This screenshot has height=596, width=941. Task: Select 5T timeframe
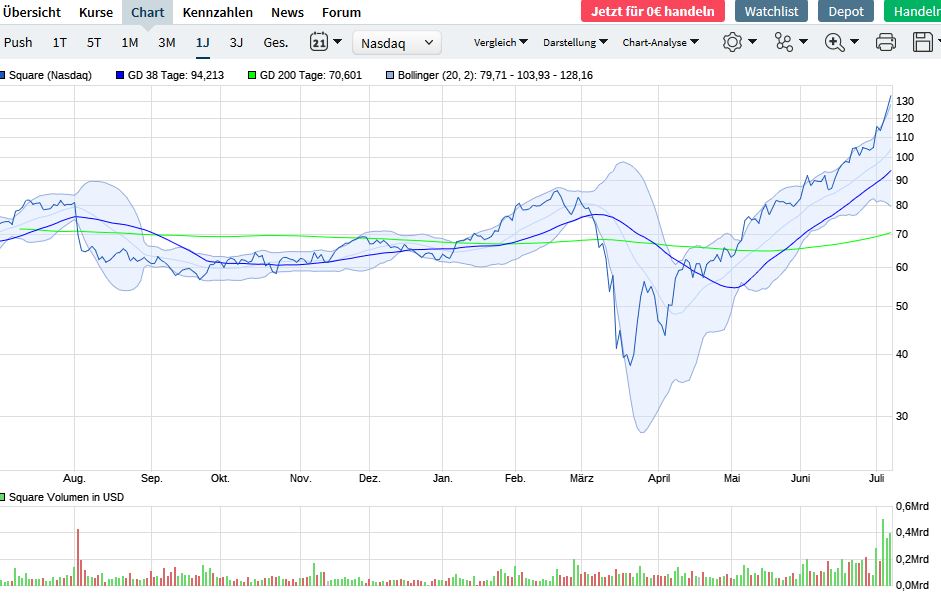[x=94, y=43]
